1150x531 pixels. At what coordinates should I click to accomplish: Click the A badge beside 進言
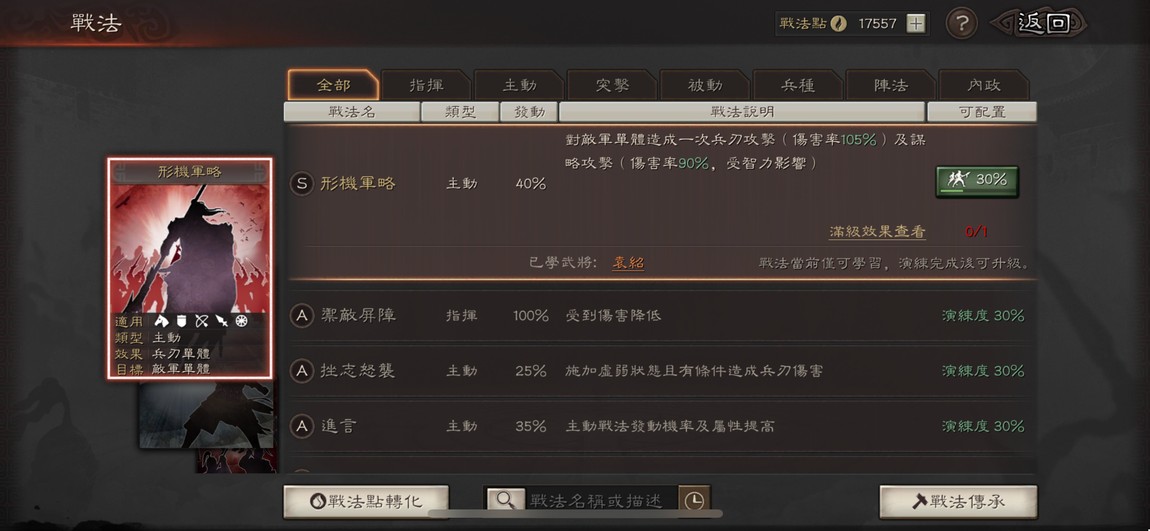coord(301,426)
